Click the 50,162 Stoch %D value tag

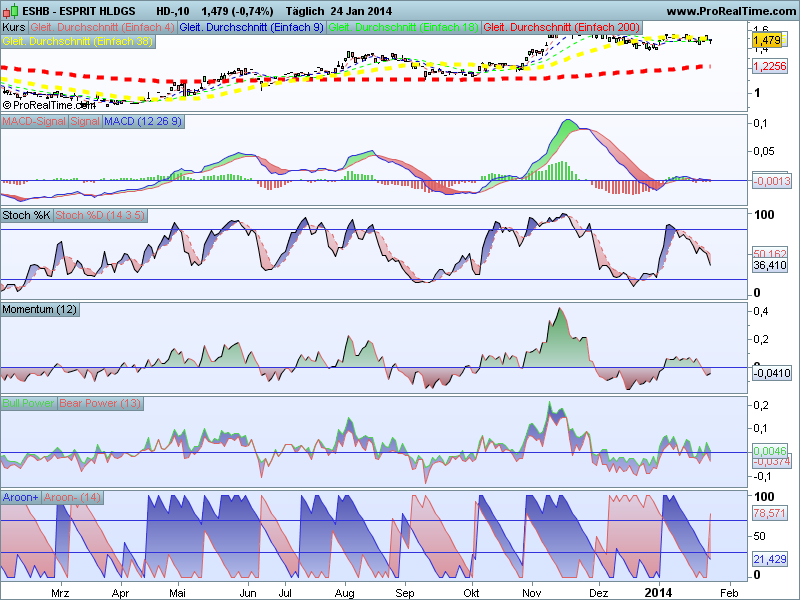(x=770, y=253)
